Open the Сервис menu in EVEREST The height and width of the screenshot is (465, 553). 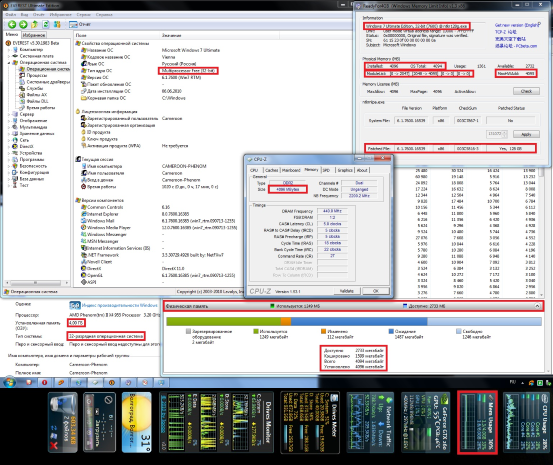click(x=84, y=14)
